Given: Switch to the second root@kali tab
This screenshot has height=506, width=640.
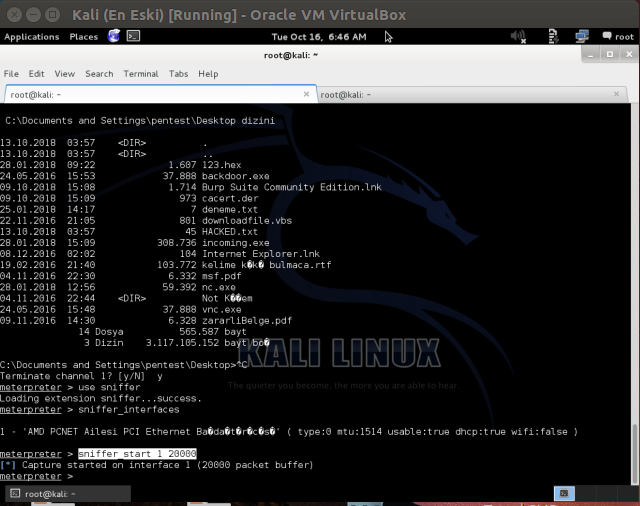Looking at the screenshot, I should 472,94.
